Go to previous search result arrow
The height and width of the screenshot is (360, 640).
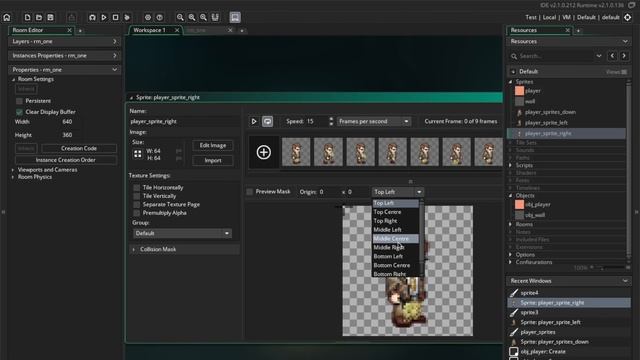[612, 56]
